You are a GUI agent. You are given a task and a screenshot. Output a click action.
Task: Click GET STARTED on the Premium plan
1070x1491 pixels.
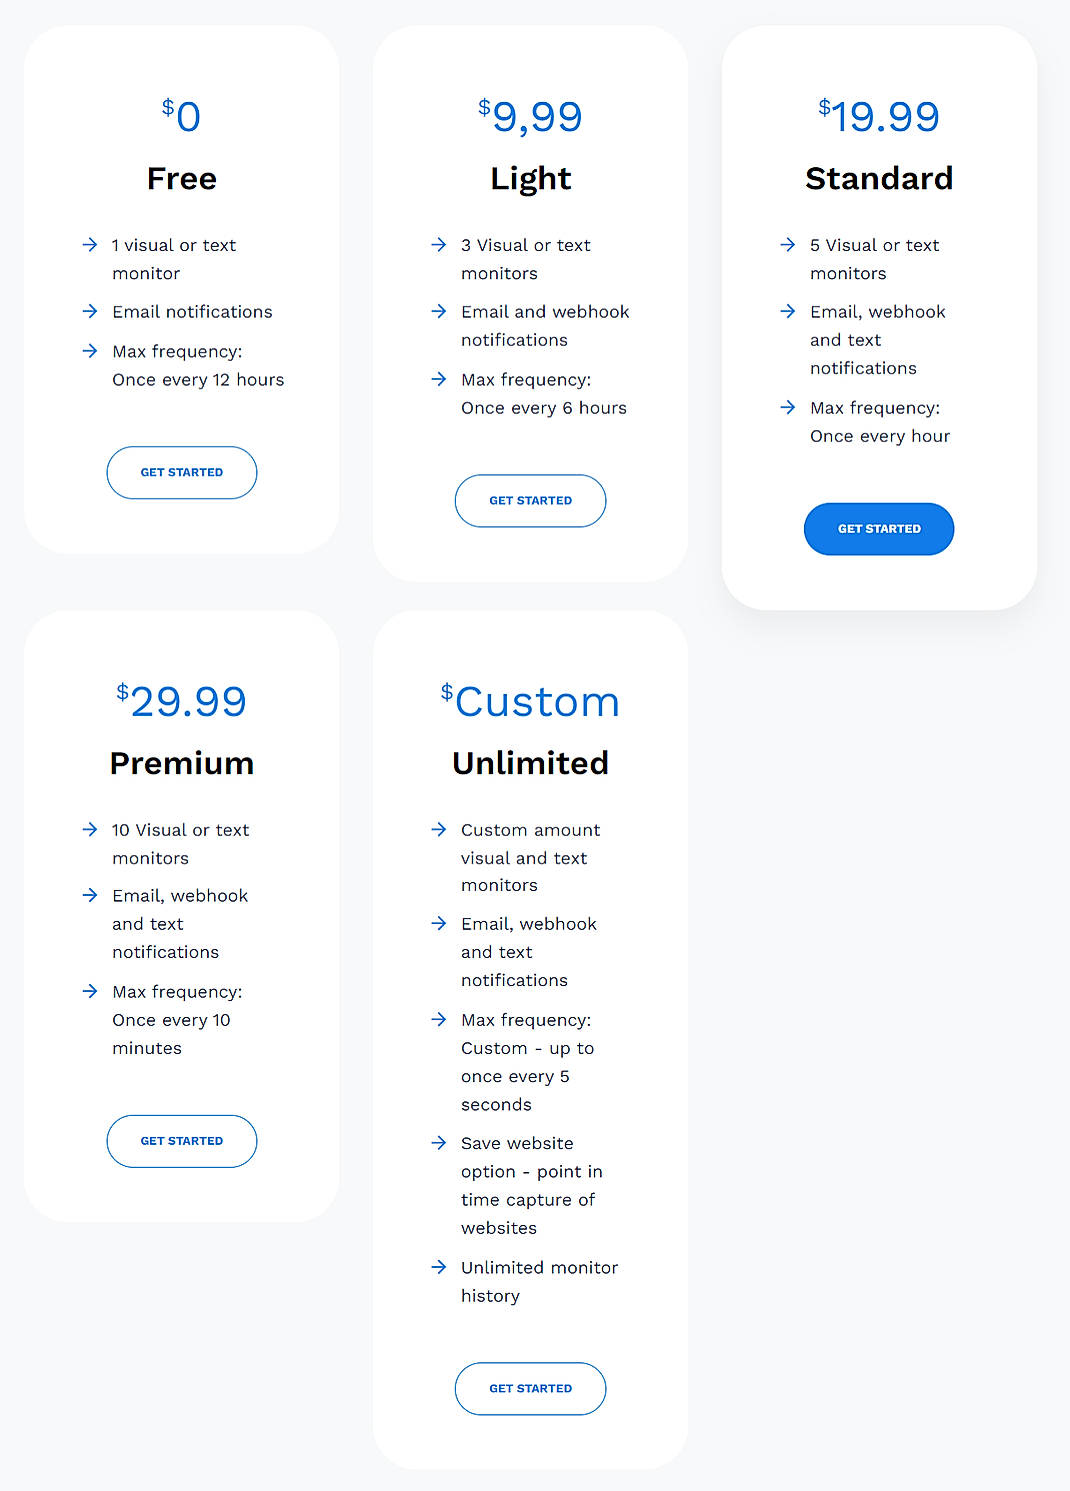tap(181, 1140)
